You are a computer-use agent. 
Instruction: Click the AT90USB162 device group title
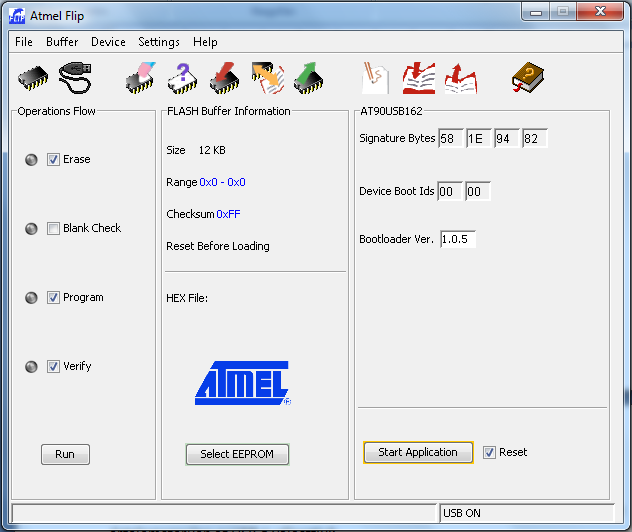point(391,111)
